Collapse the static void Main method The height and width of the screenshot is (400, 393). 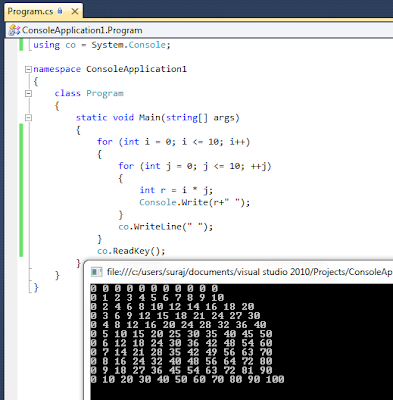pos(28,118)
